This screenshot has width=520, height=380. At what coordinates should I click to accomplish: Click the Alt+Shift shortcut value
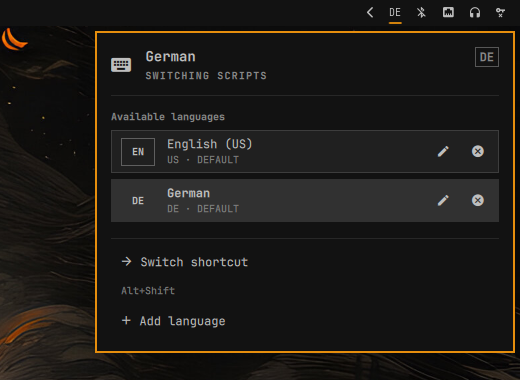click(x=148, y=291)
